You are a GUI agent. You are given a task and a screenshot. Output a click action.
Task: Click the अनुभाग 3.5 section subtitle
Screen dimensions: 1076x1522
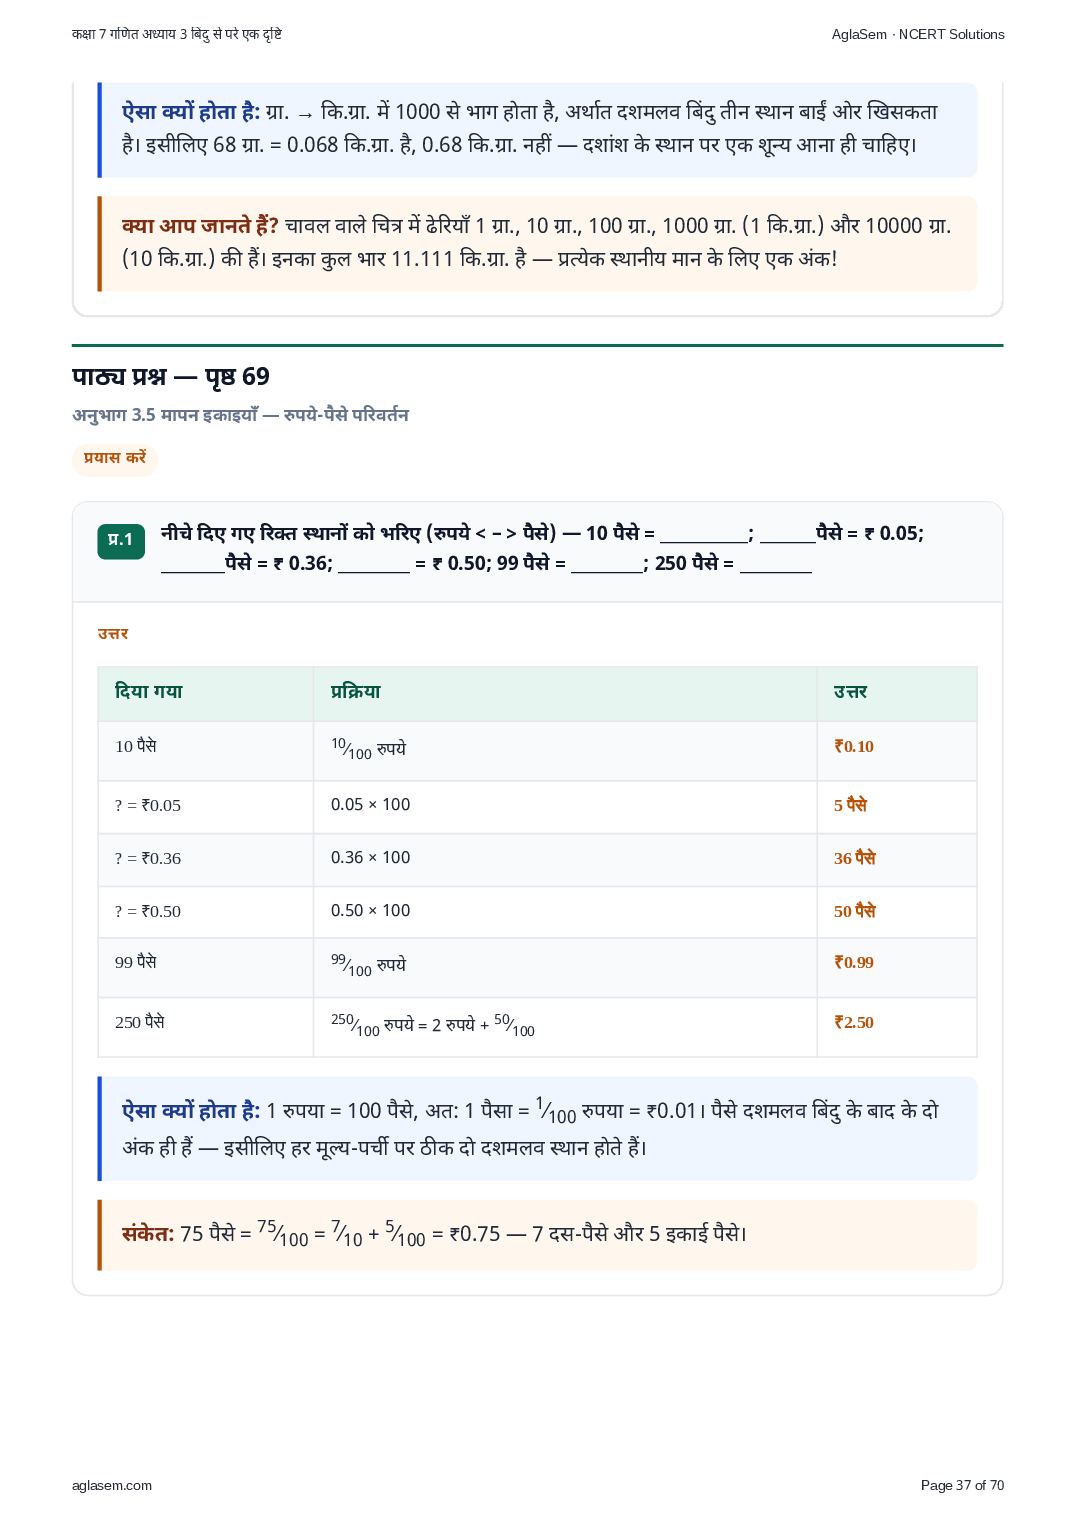tap(240, 415)
